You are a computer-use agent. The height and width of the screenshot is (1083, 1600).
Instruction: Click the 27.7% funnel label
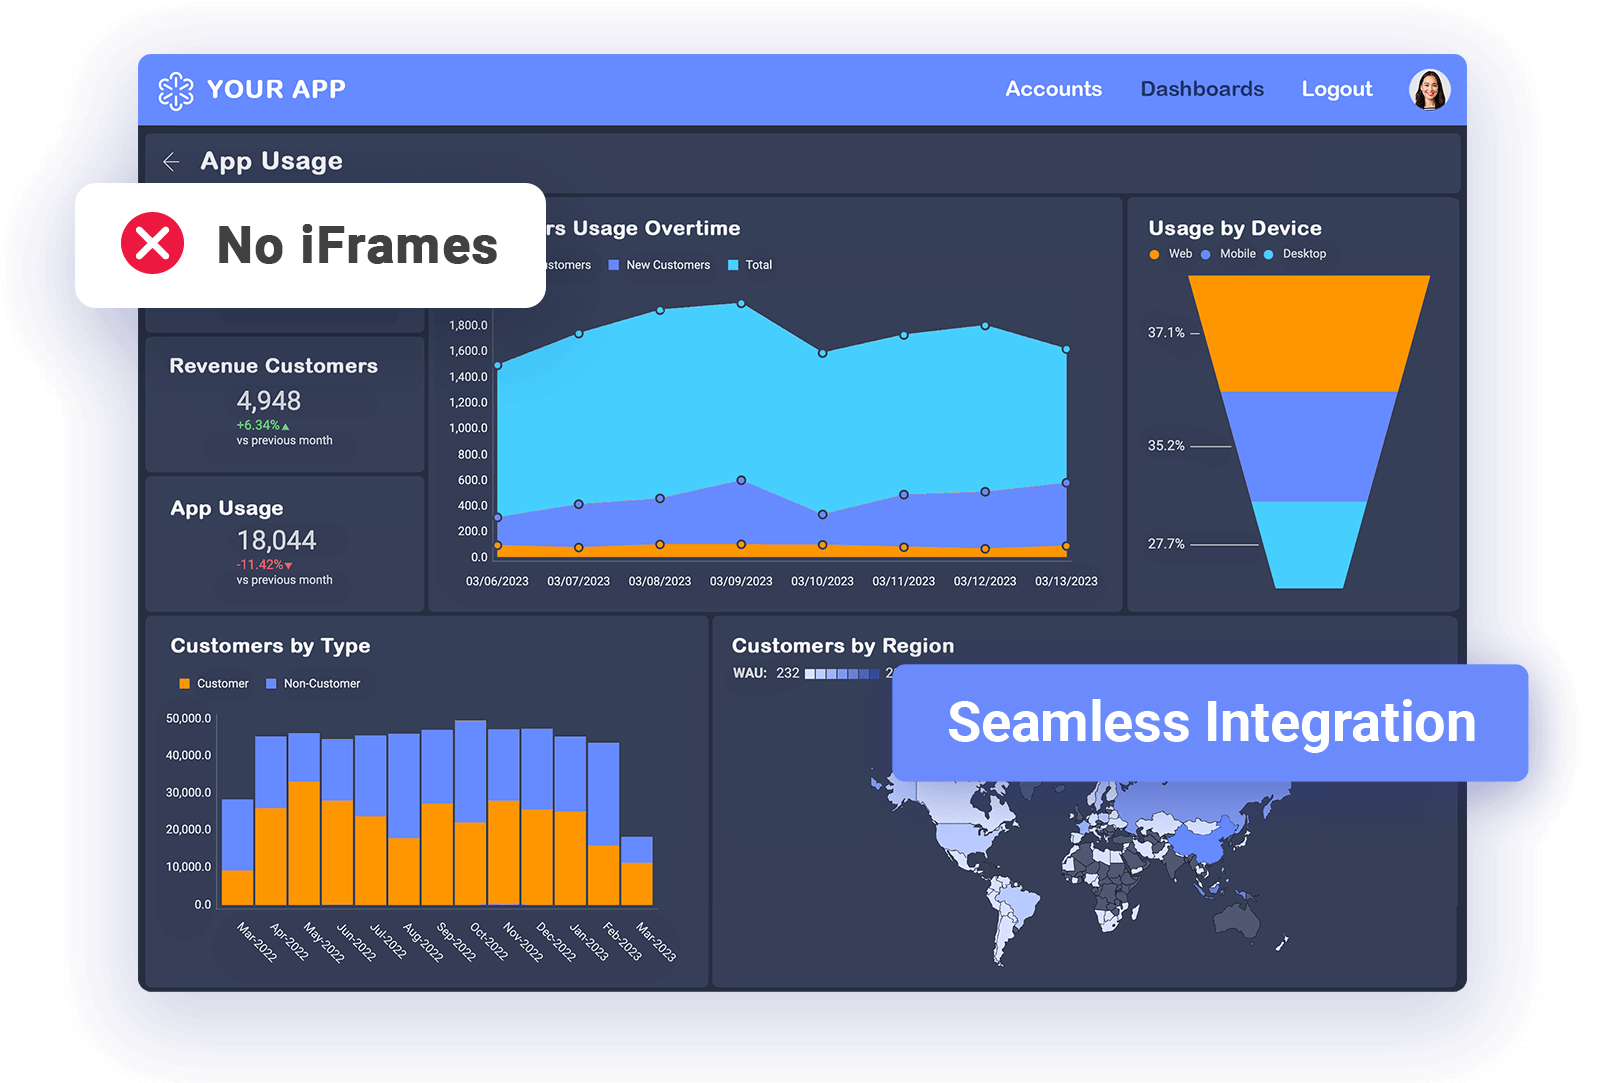point(1166,544)
